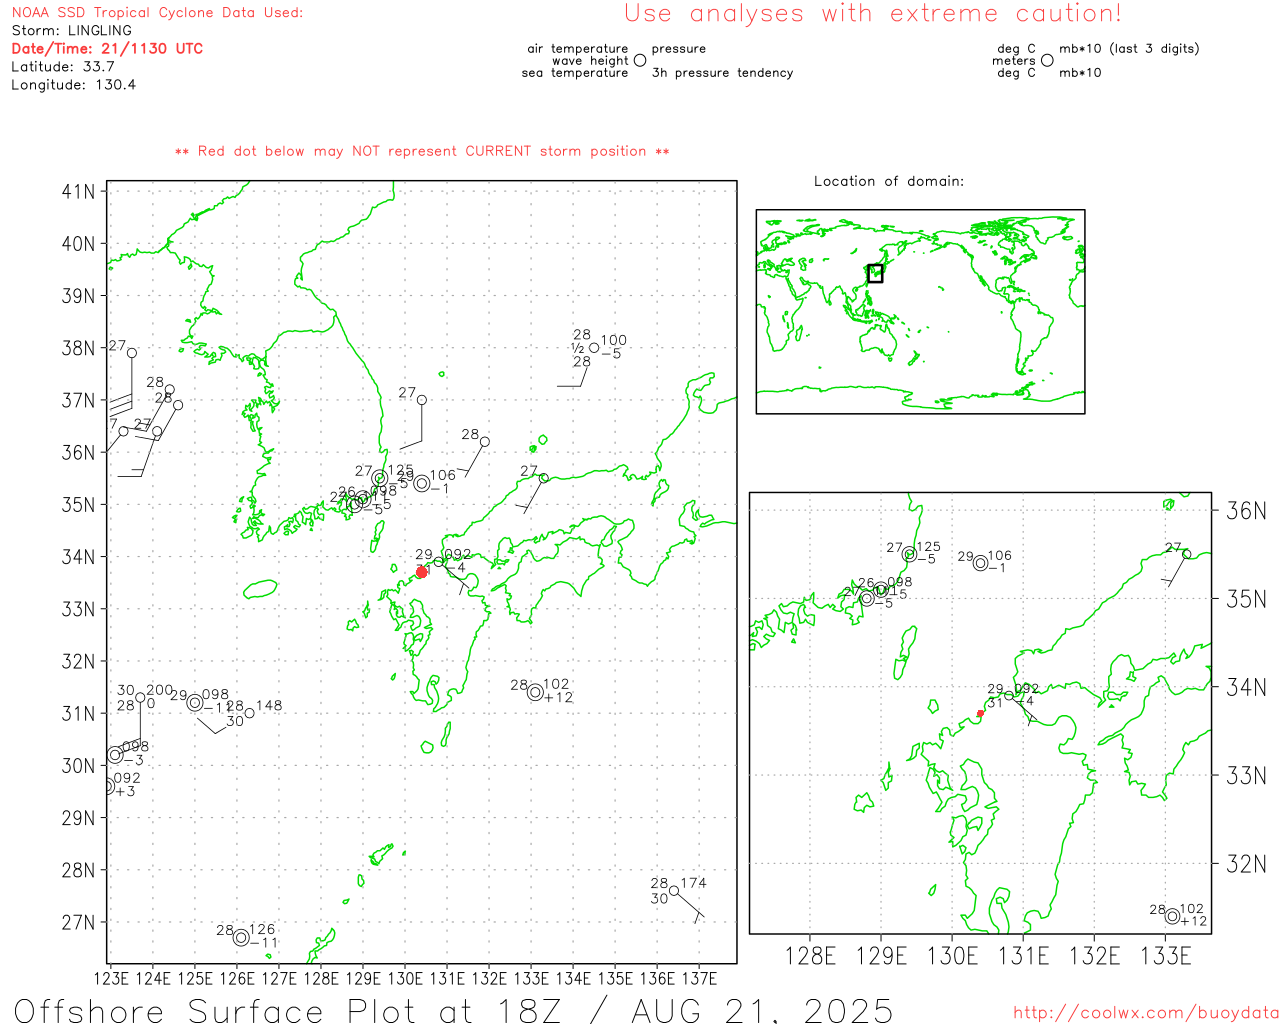Select buoy marker reading 125 on main map

point(380,478)
